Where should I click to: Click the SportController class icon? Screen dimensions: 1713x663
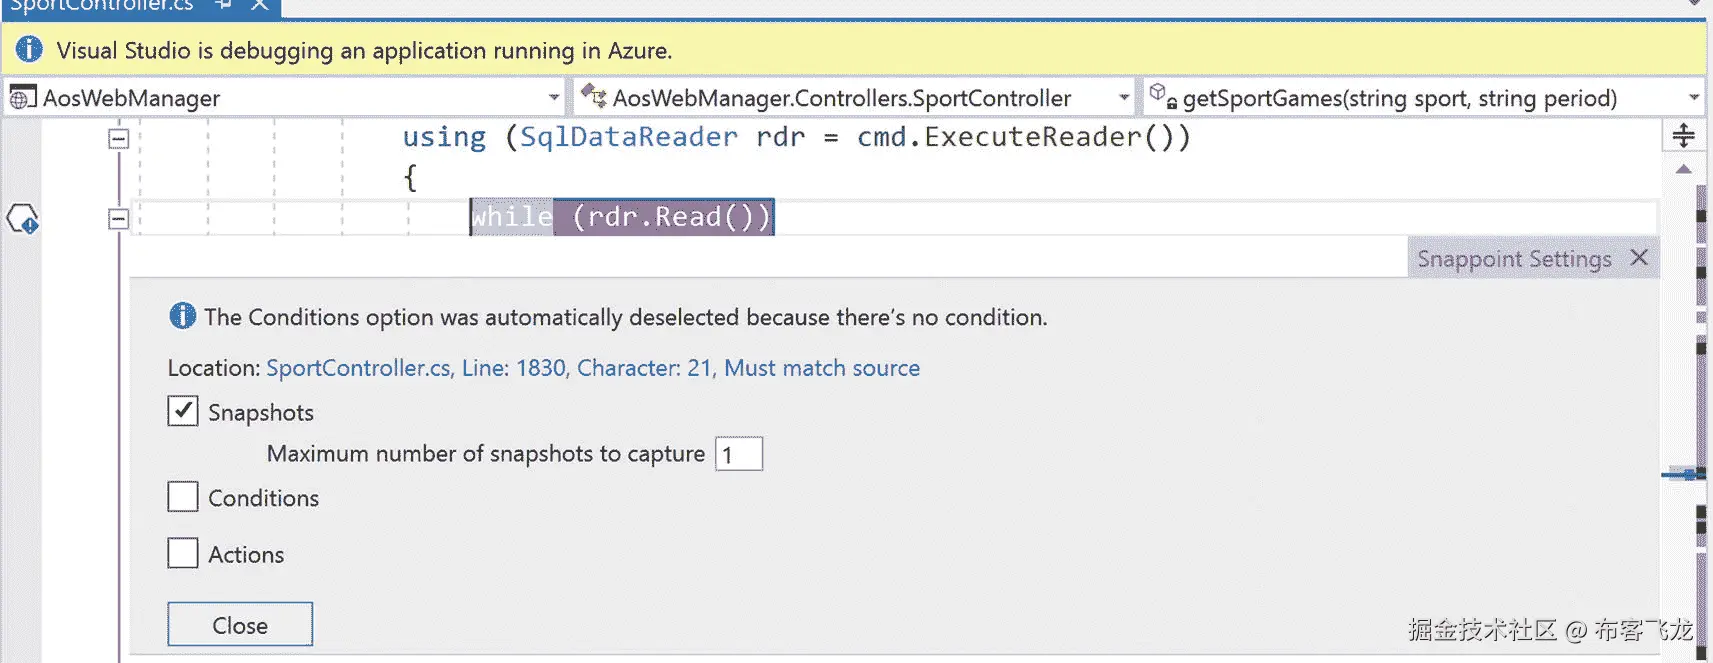(x=594, y=97)
